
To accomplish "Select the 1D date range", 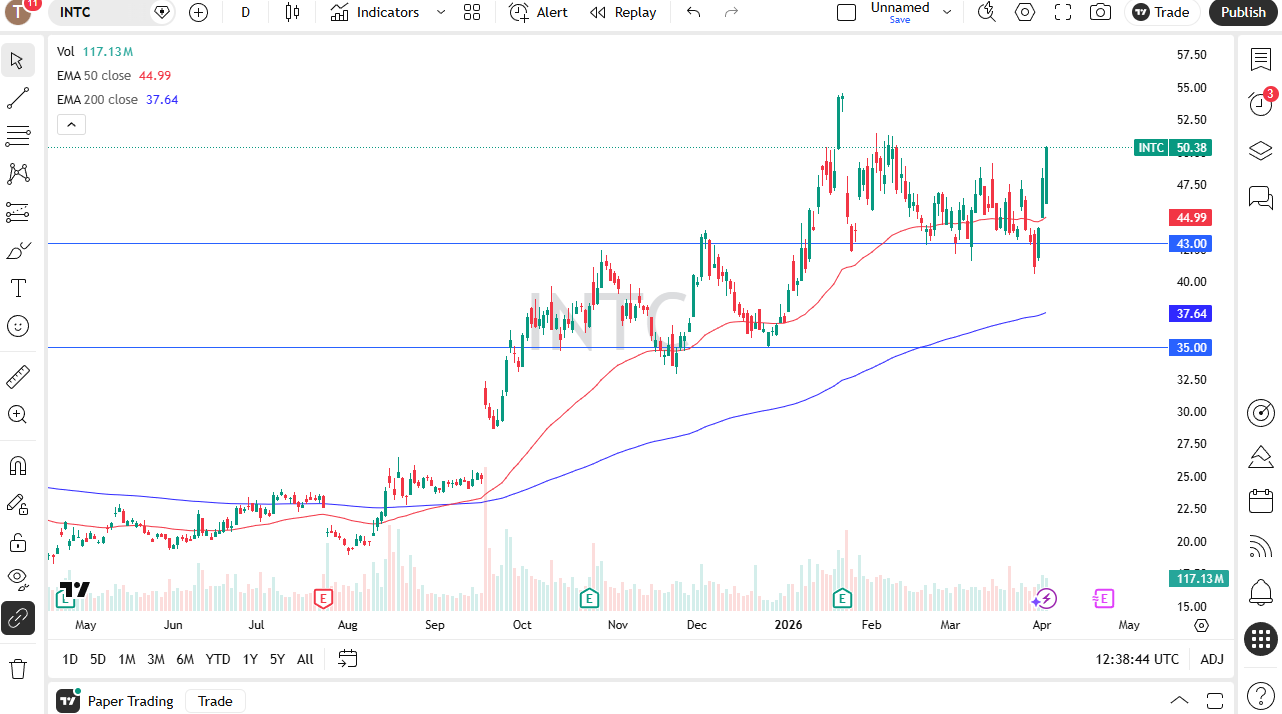I will tap(70, 659).
